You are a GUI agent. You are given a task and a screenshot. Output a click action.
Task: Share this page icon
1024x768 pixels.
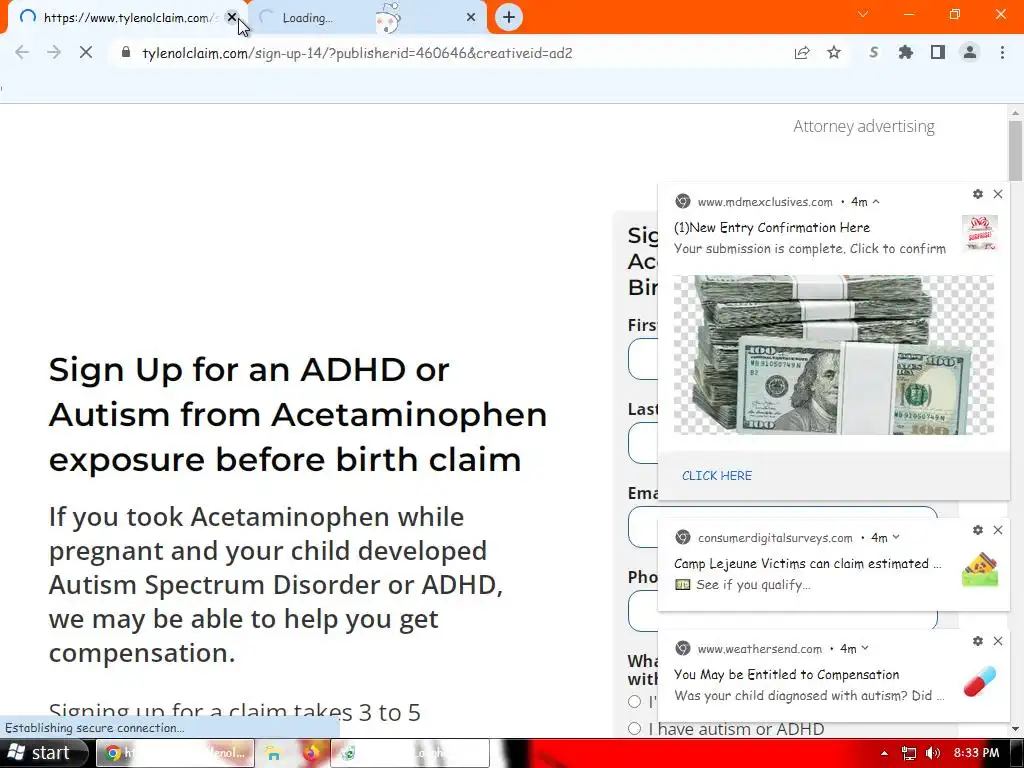[802, 53]
